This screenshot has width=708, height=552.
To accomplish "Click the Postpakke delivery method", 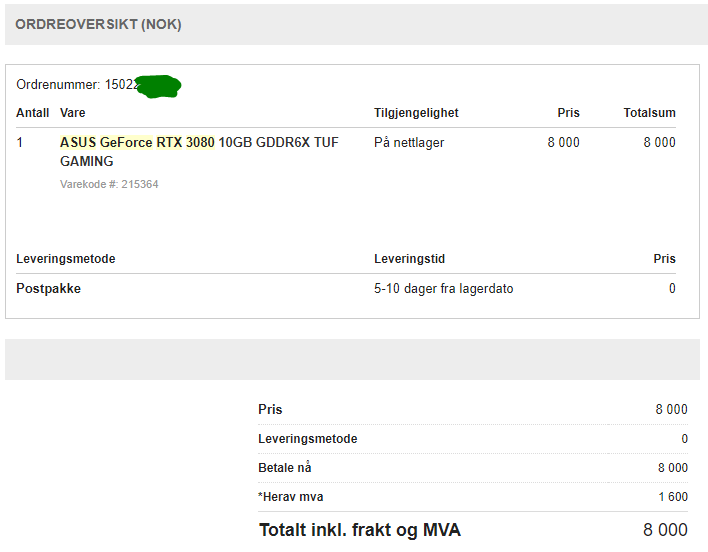I will click(49, 288).
